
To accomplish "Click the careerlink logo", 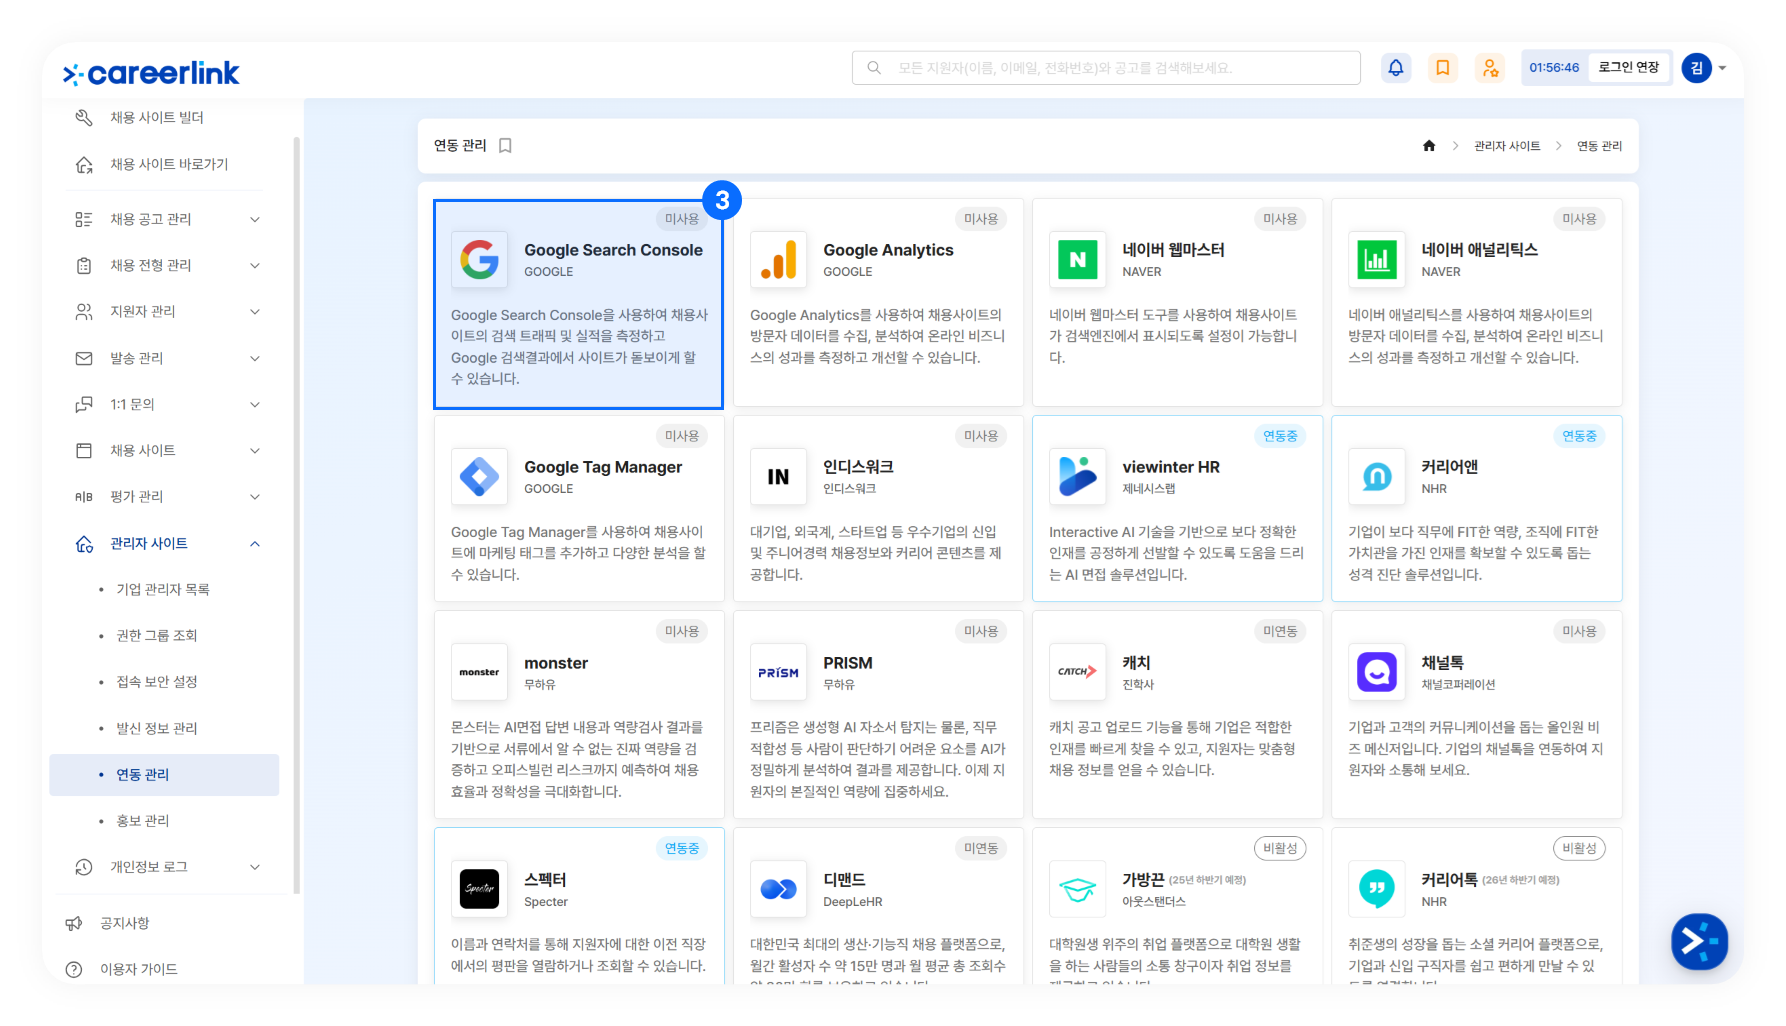I will 151,73.
